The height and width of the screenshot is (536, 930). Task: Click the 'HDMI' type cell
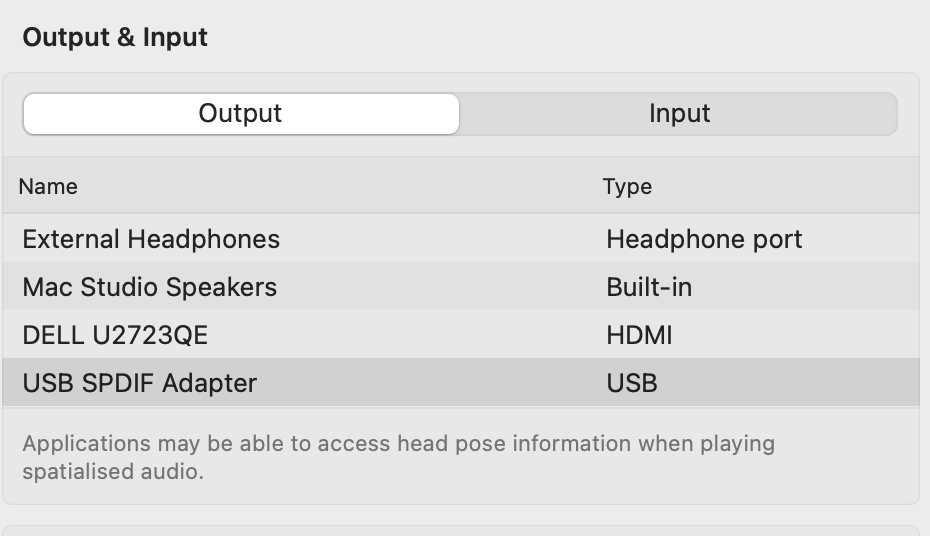(x=639, y=336)
